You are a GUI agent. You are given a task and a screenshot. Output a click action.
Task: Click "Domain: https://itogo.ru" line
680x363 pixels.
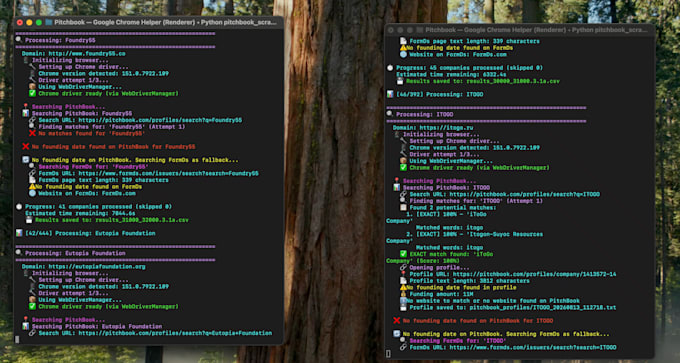click(433, 128)
